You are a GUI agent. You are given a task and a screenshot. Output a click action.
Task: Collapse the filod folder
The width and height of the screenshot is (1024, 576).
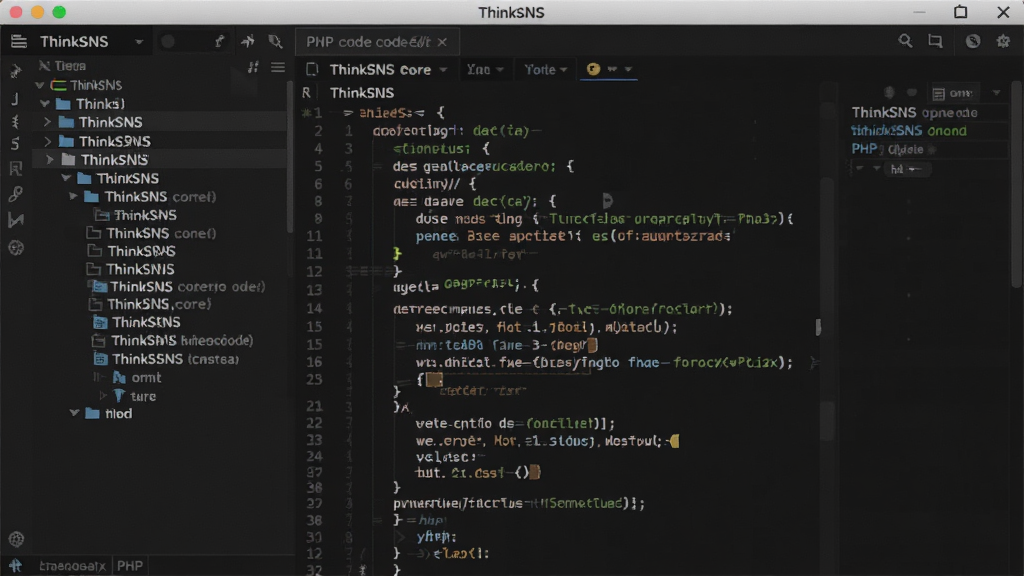[74, 413]
